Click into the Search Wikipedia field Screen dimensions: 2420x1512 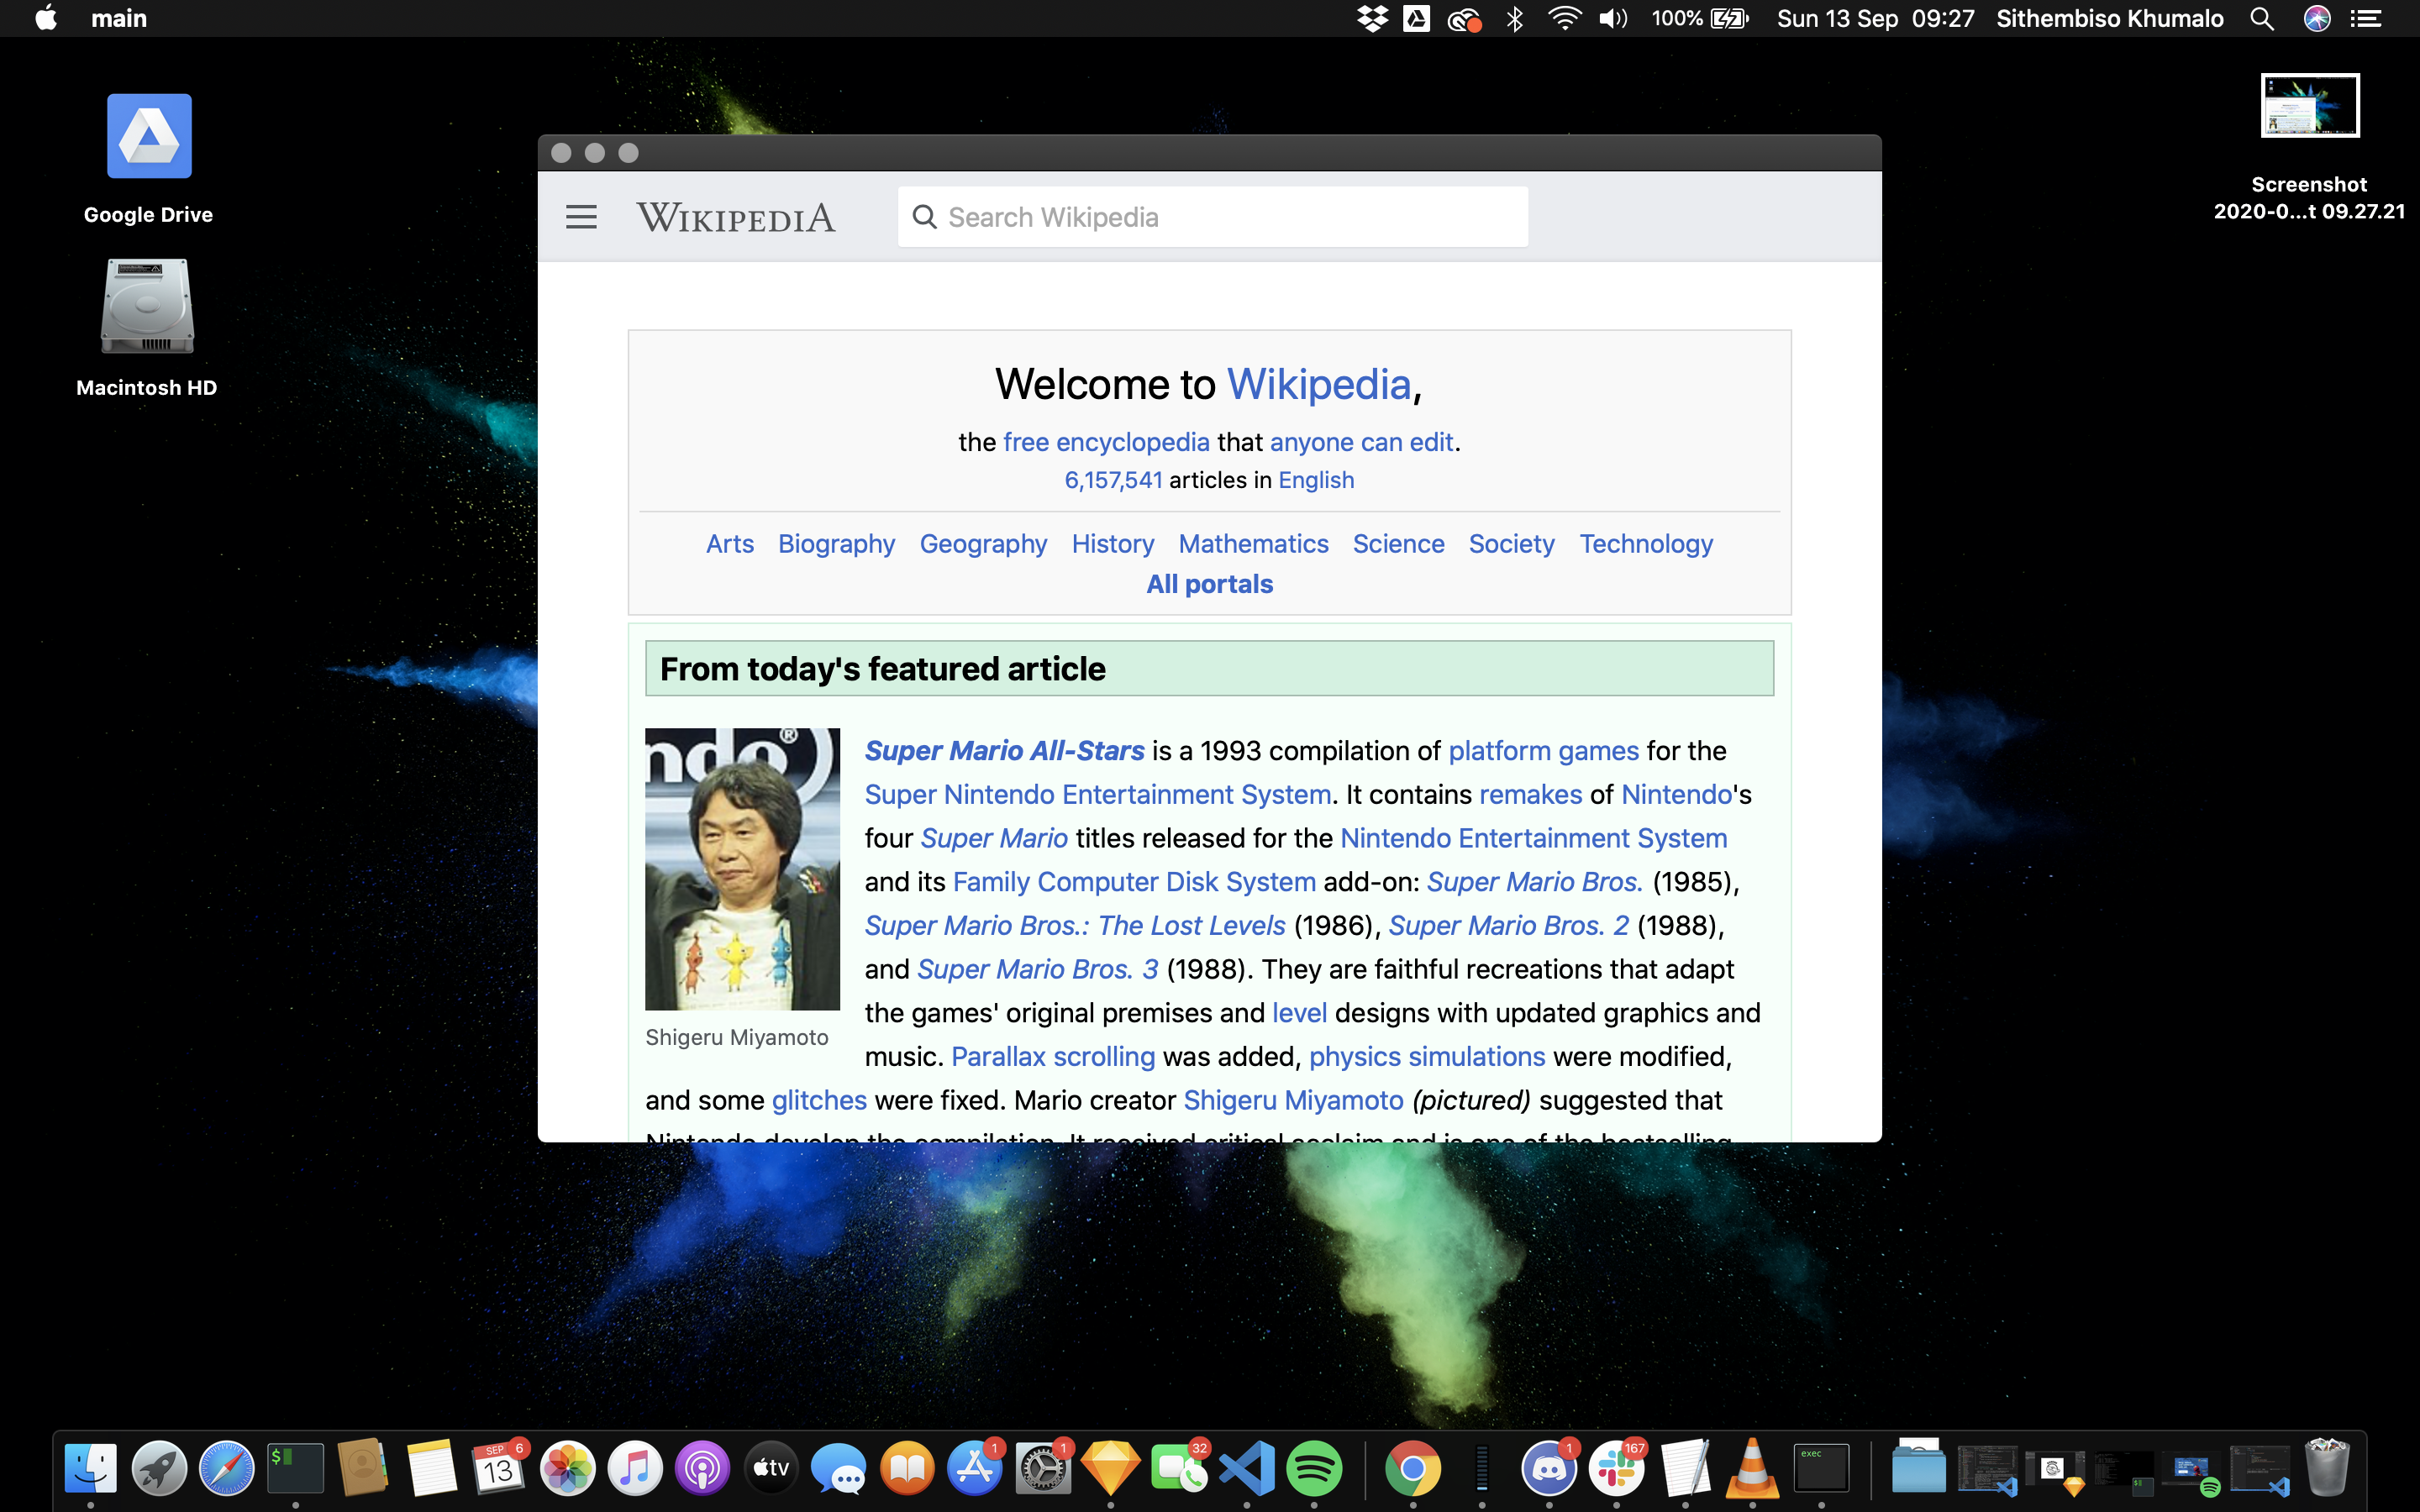(x=1212, y=217)
